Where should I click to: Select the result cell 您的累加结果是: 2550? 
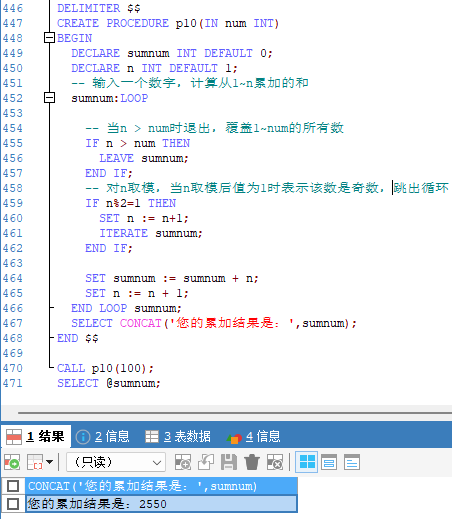(x=161, y=504)
